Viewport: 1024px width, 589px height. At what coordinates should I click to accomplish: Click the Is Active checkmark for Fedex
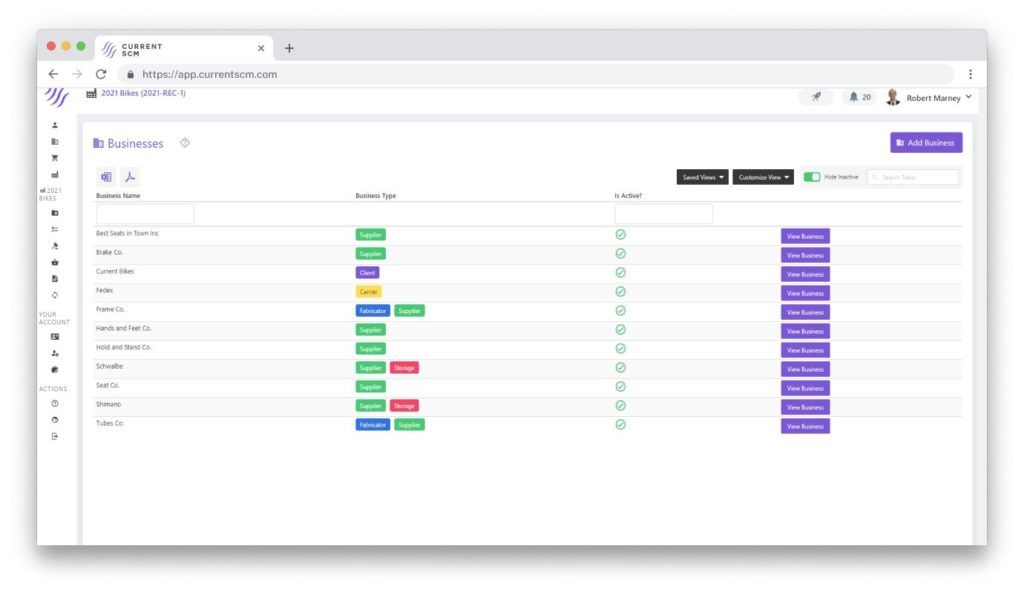pyautogui.click(x=619, y=291)
